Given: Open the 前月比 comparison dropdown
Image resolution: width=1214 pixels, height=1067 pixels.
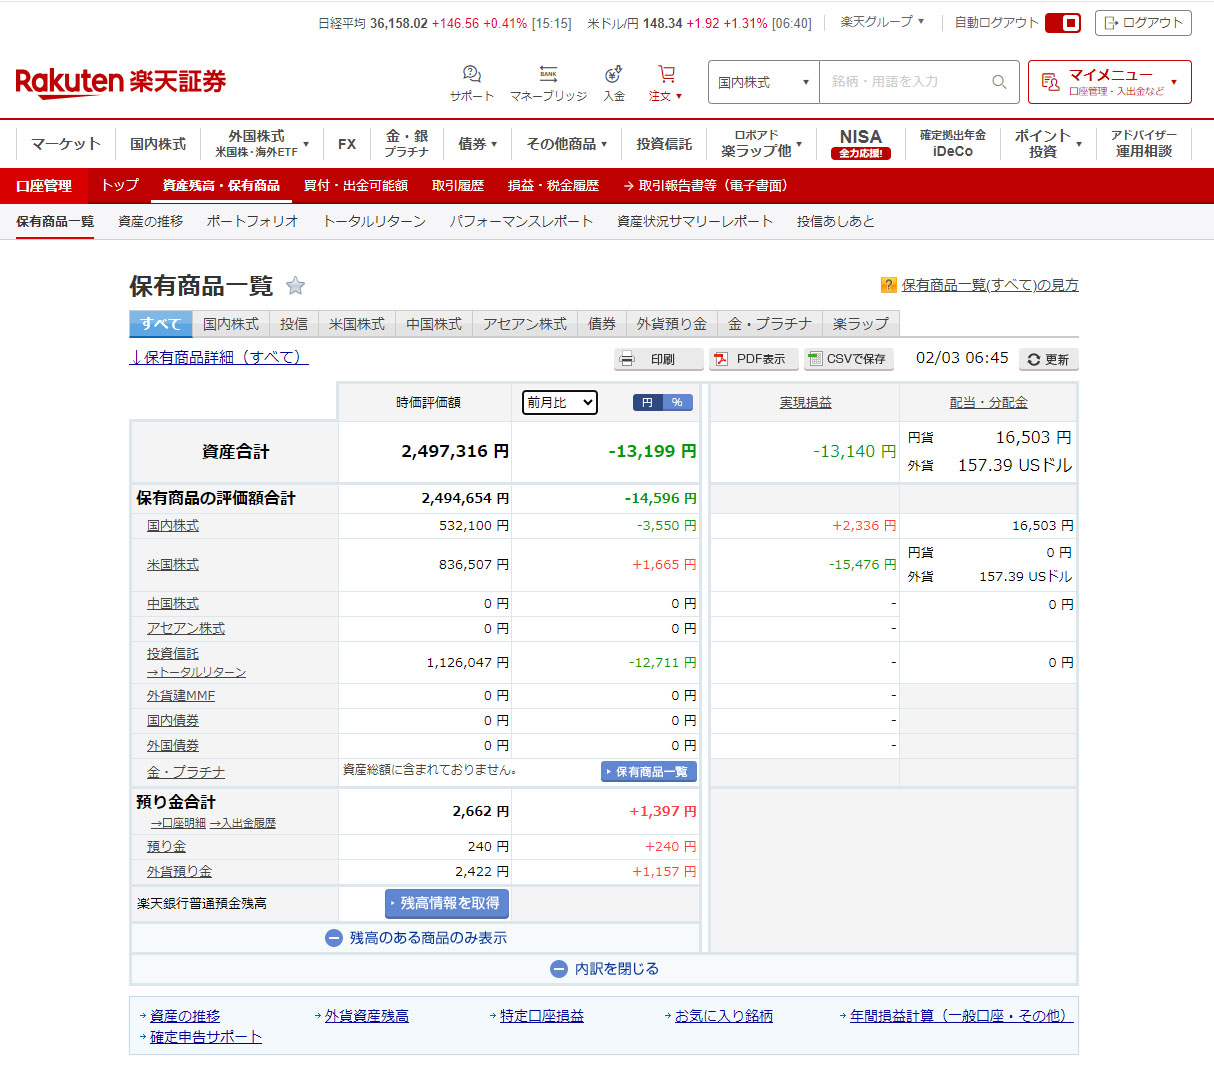Looking at the screenshot, I should [559, 402].
